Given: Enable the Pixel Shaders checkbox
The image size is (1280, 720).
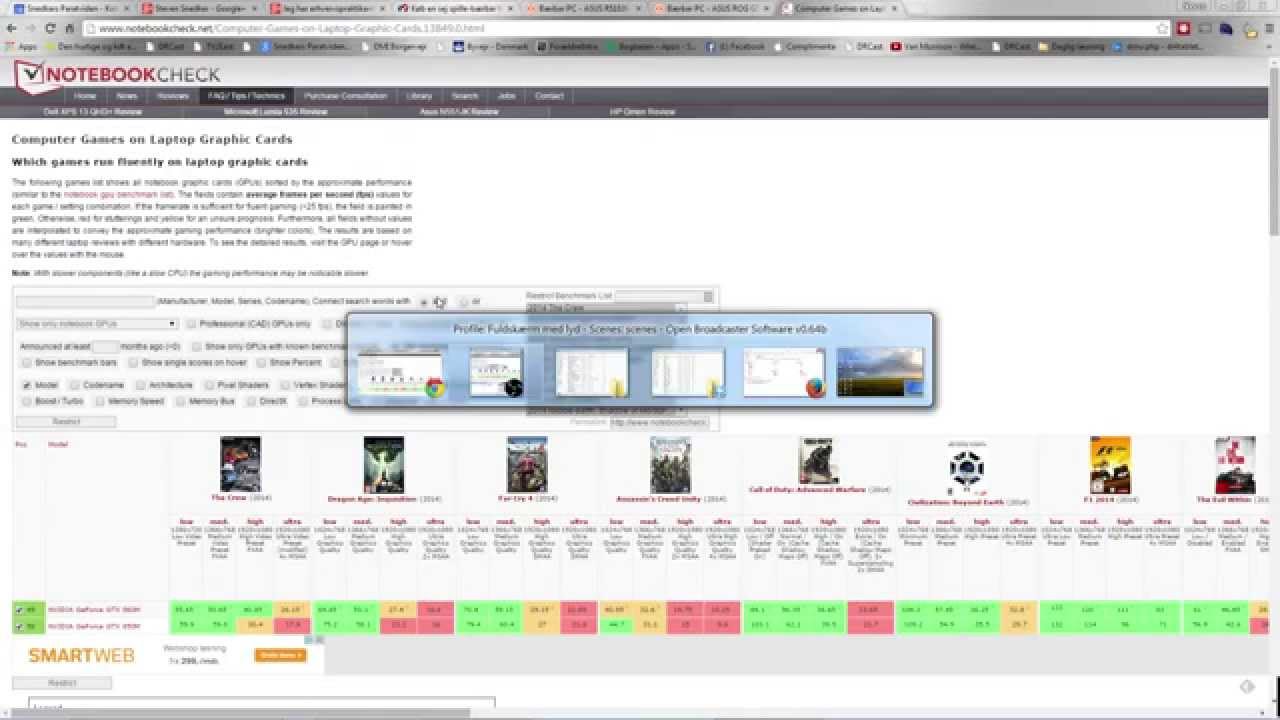Looking at the screenshot, I should point(209,385).
